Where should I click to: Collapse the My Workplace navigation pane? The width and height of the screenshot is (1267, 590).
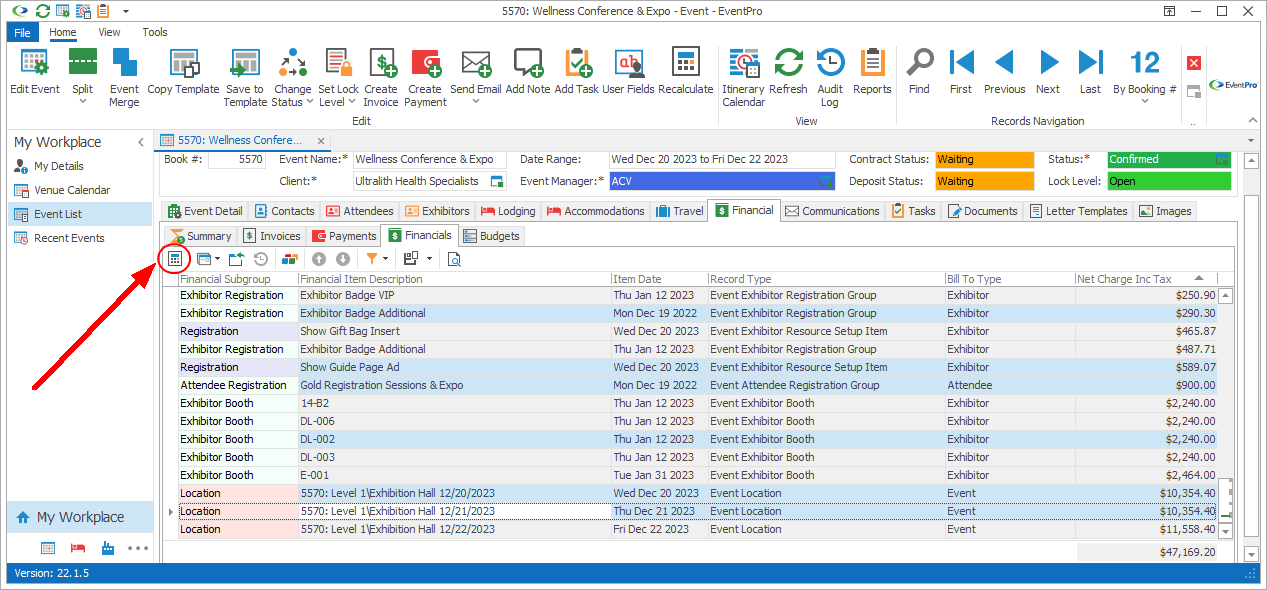(141, 143)
